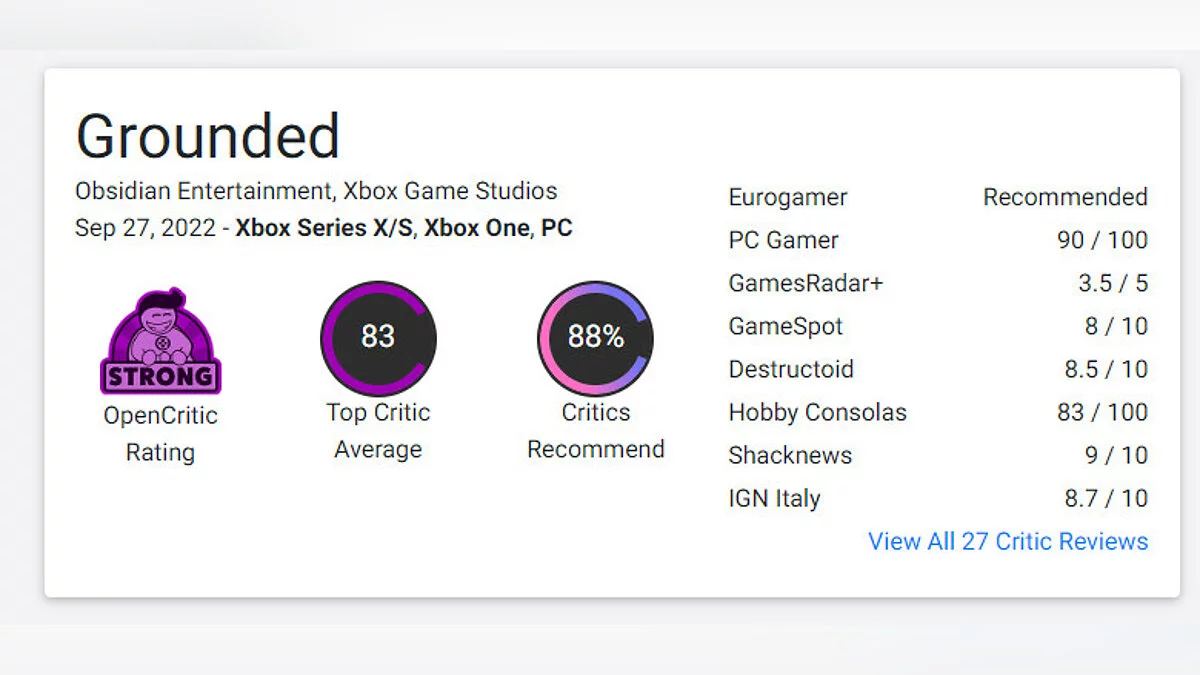This screenshot has width=1200, height=675.
Task: Click the Obsidian Entertainment, Xbox Game Studios text
Action: point(316,190)
